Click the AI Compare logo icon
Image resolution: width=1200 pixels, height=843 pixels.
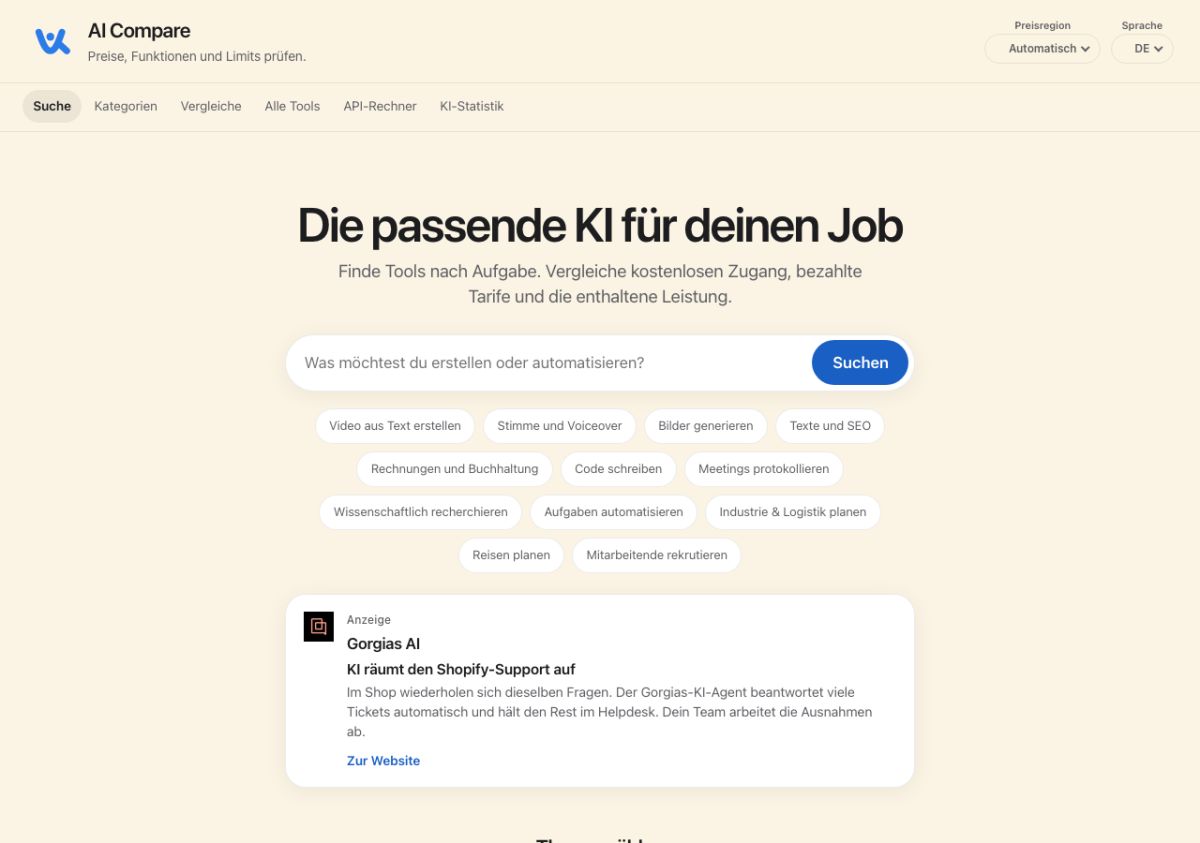pyautogui.click(x=53, y=41)
